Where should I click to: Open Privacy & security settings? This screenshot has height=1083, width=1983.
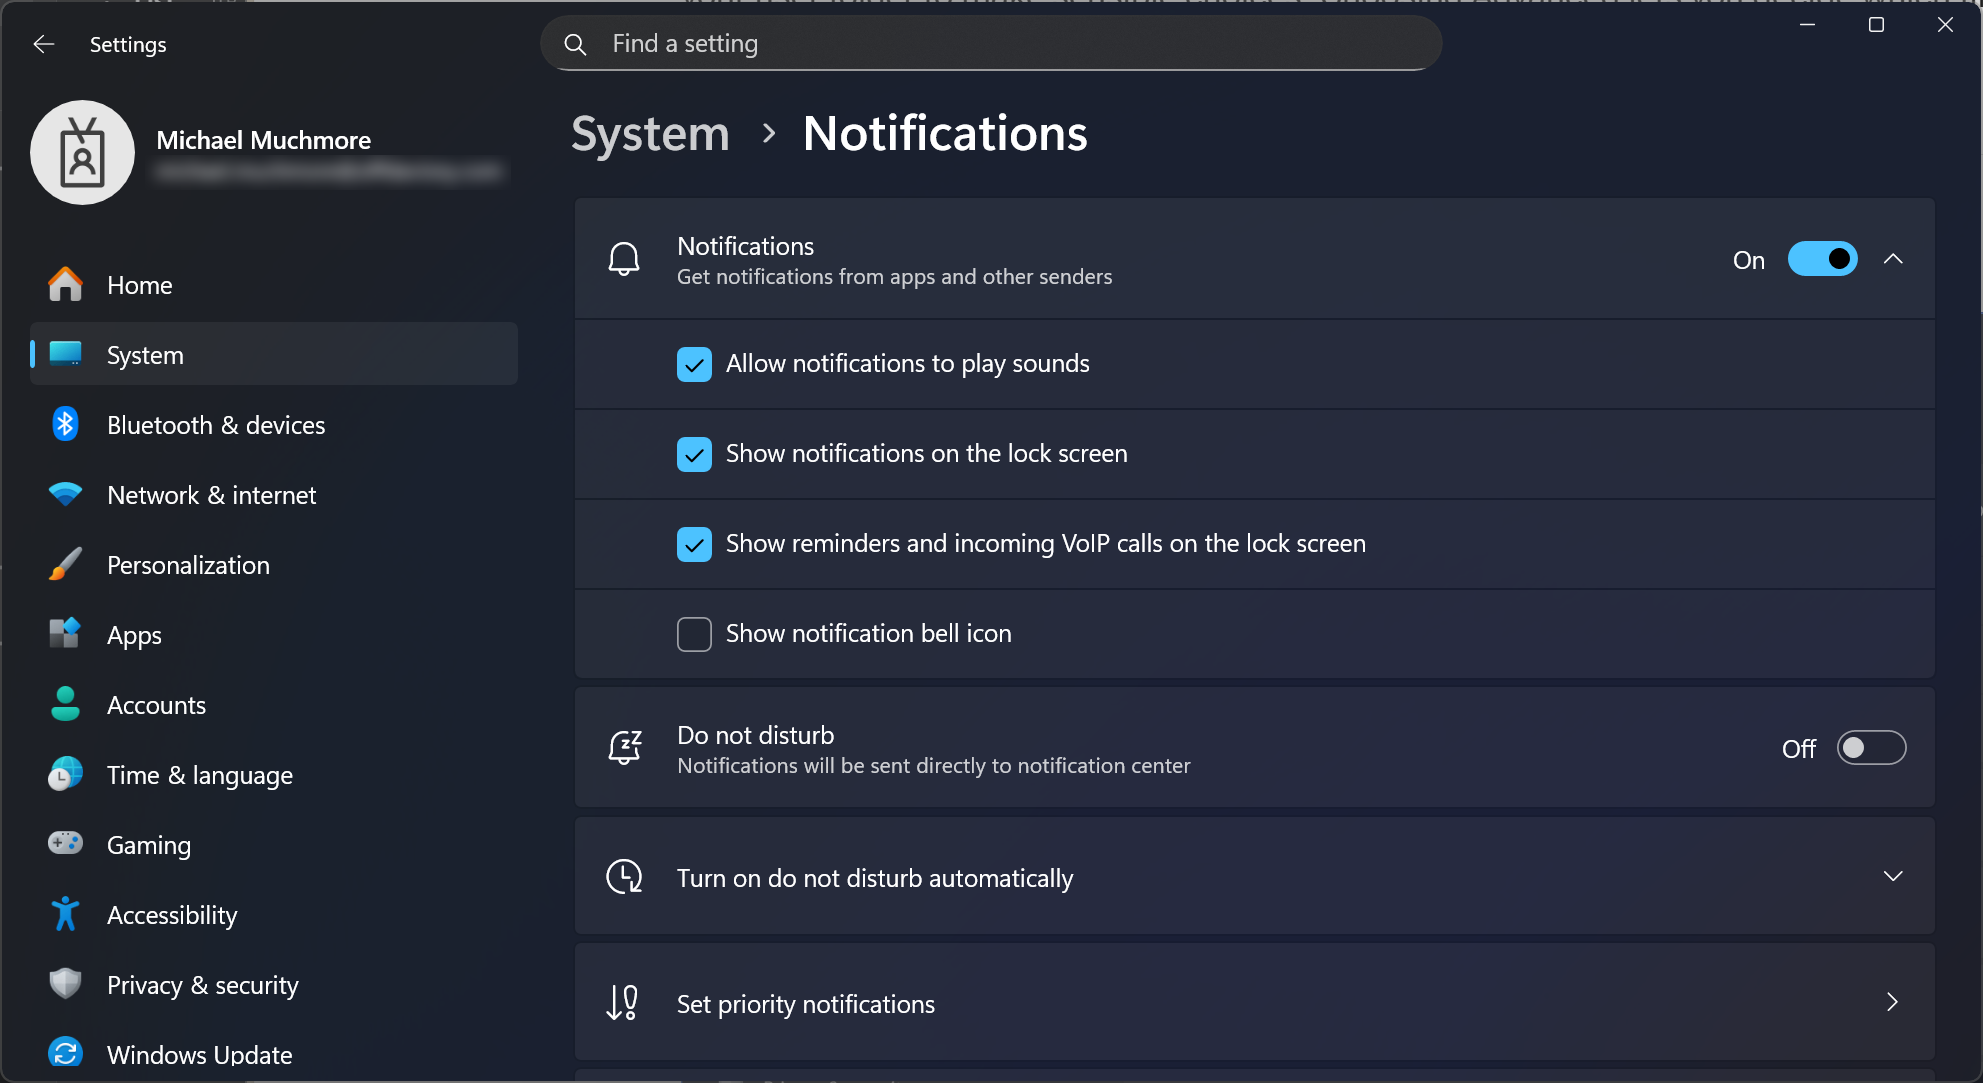[65, 984]
